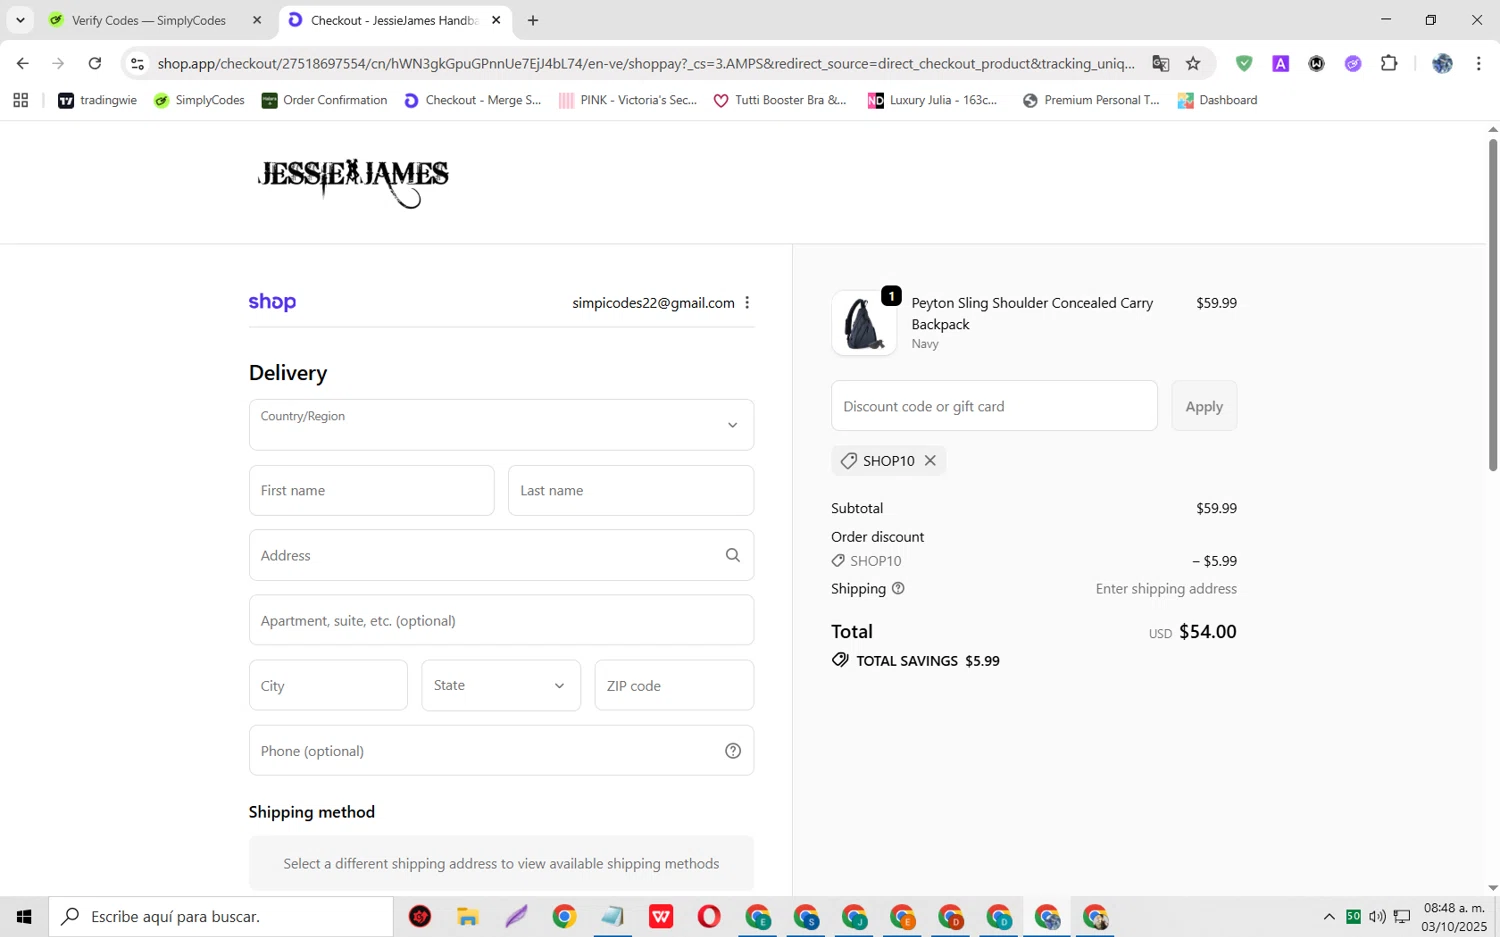1500x937 pixels.
Task: Click the volume speaker tray icon
Action: (x=1377, y=916)
